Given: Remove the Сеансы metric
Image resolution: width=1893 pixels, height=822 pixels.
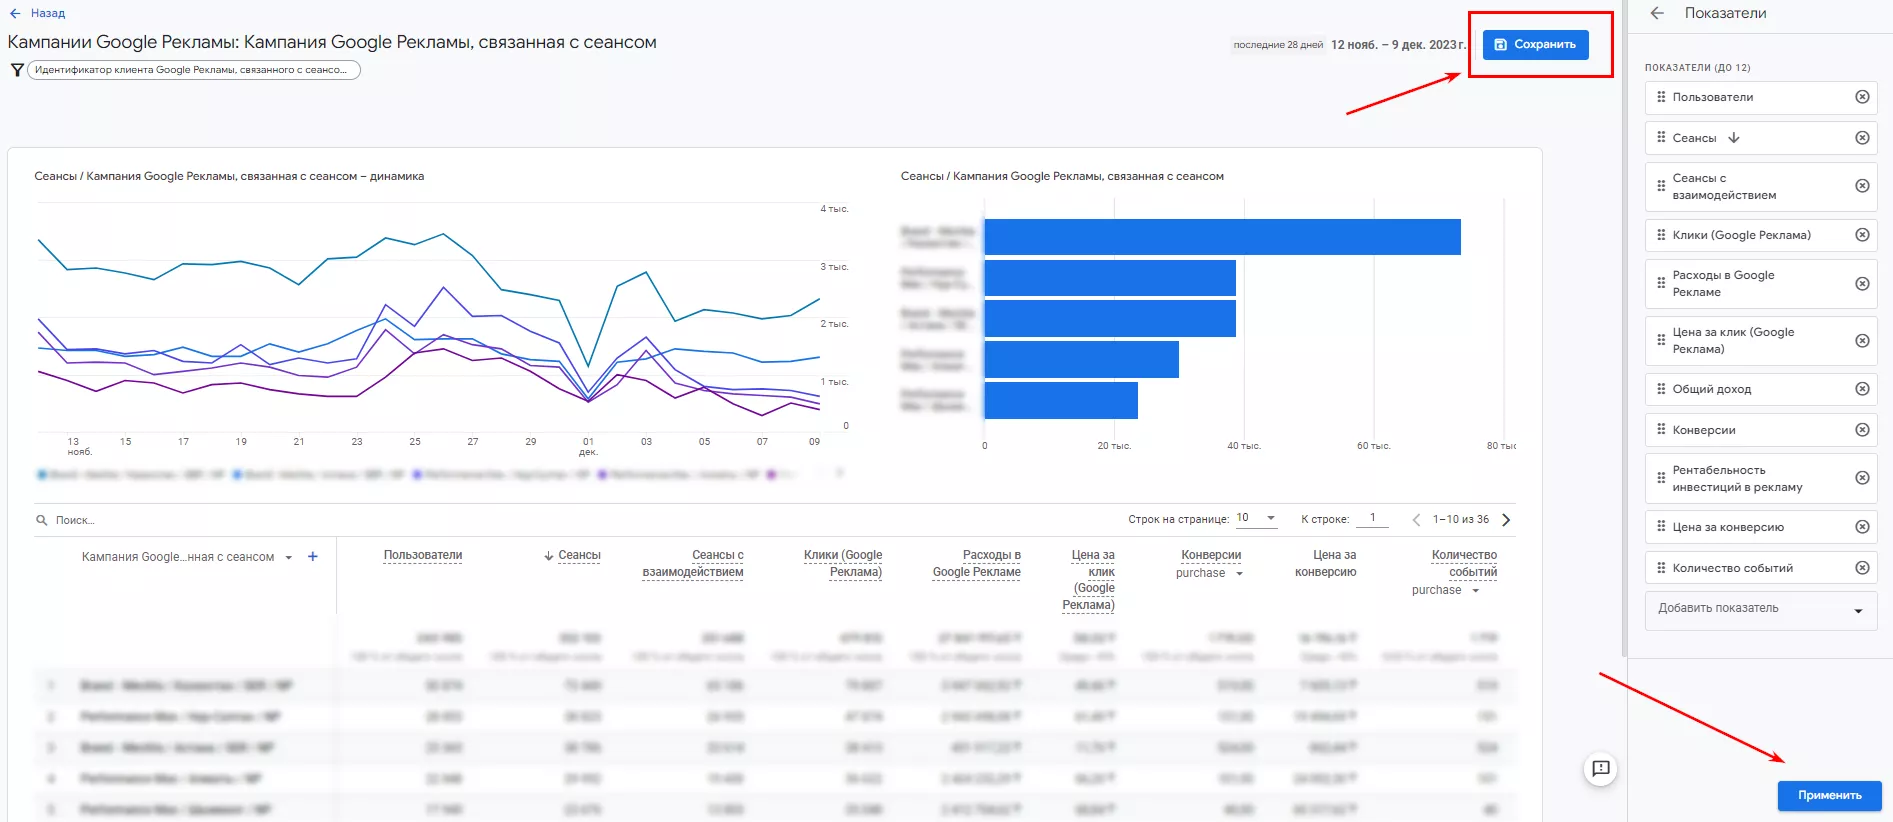Looking at the screenshot, I should pyautogui.click(x=1862, y=138).
